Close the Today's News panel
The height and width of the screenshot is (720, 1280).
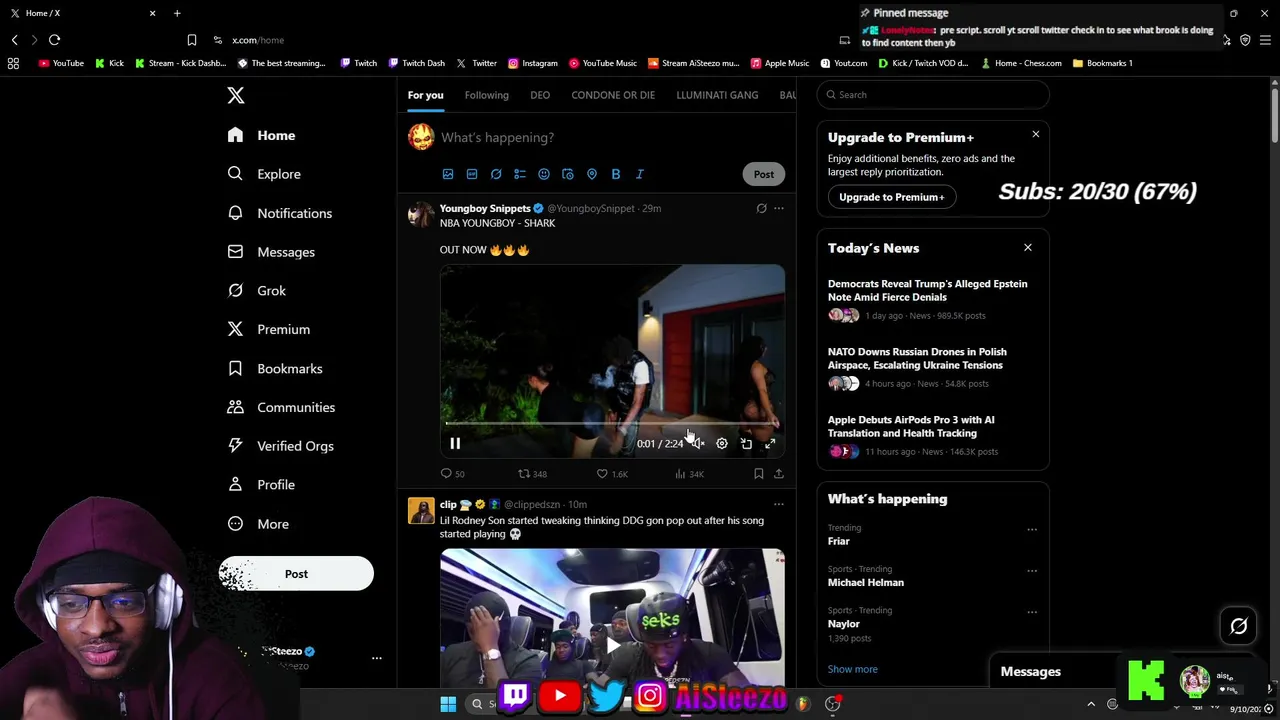[x=1027, y=247]
